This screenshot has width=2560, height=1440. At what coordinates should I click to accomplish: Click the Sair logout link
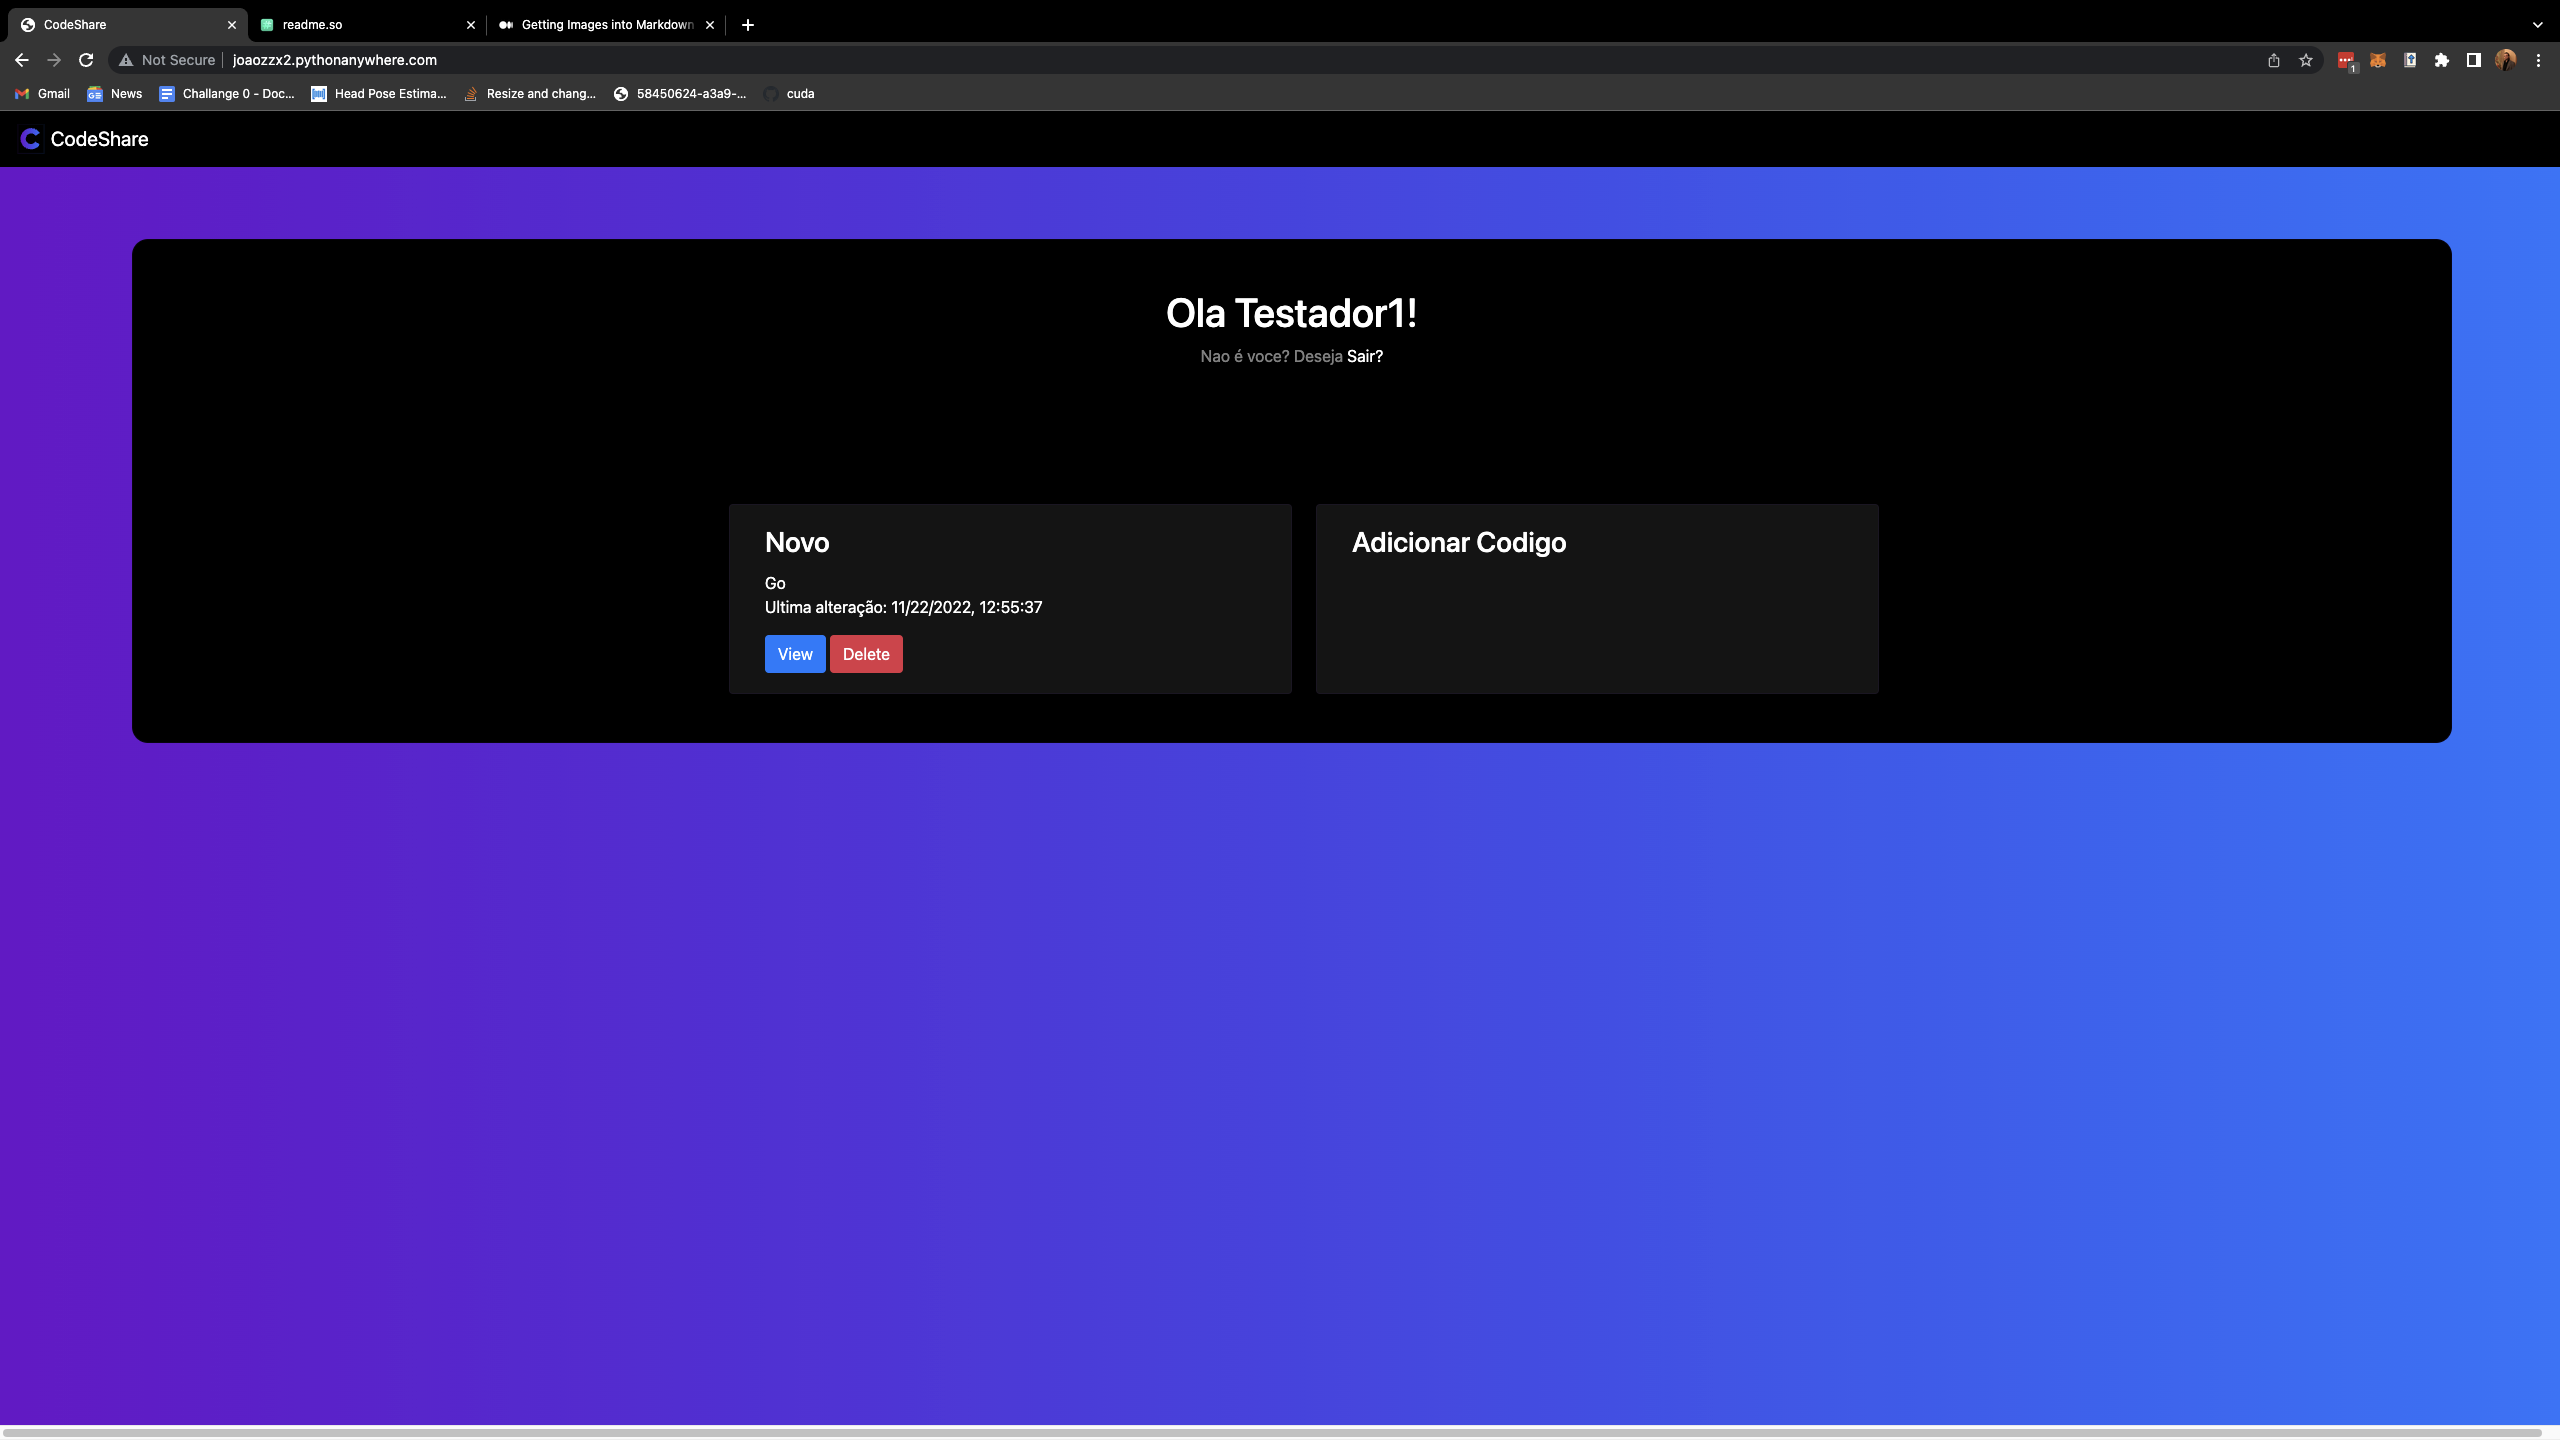(1364, 356)
